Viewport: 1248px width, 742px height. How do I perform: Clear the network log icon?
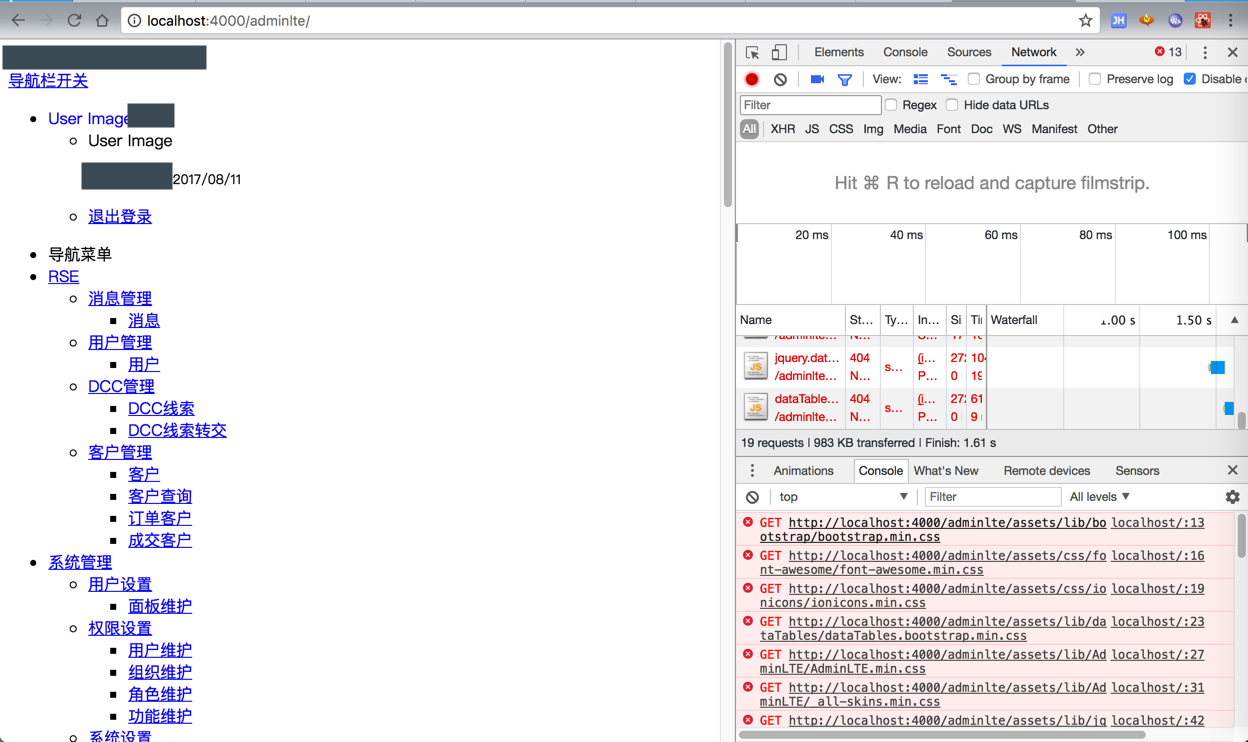point(780,79)
